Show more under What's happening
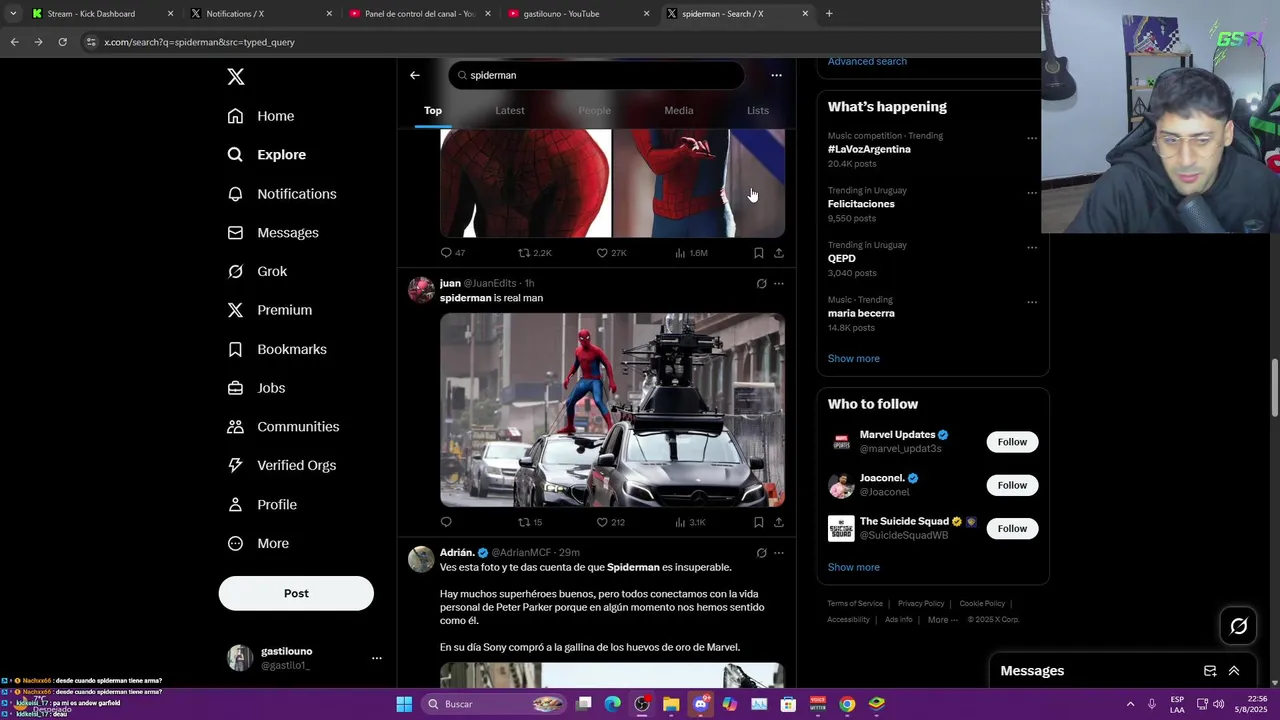Viewport: 1280px width, 720px height. 853,358
